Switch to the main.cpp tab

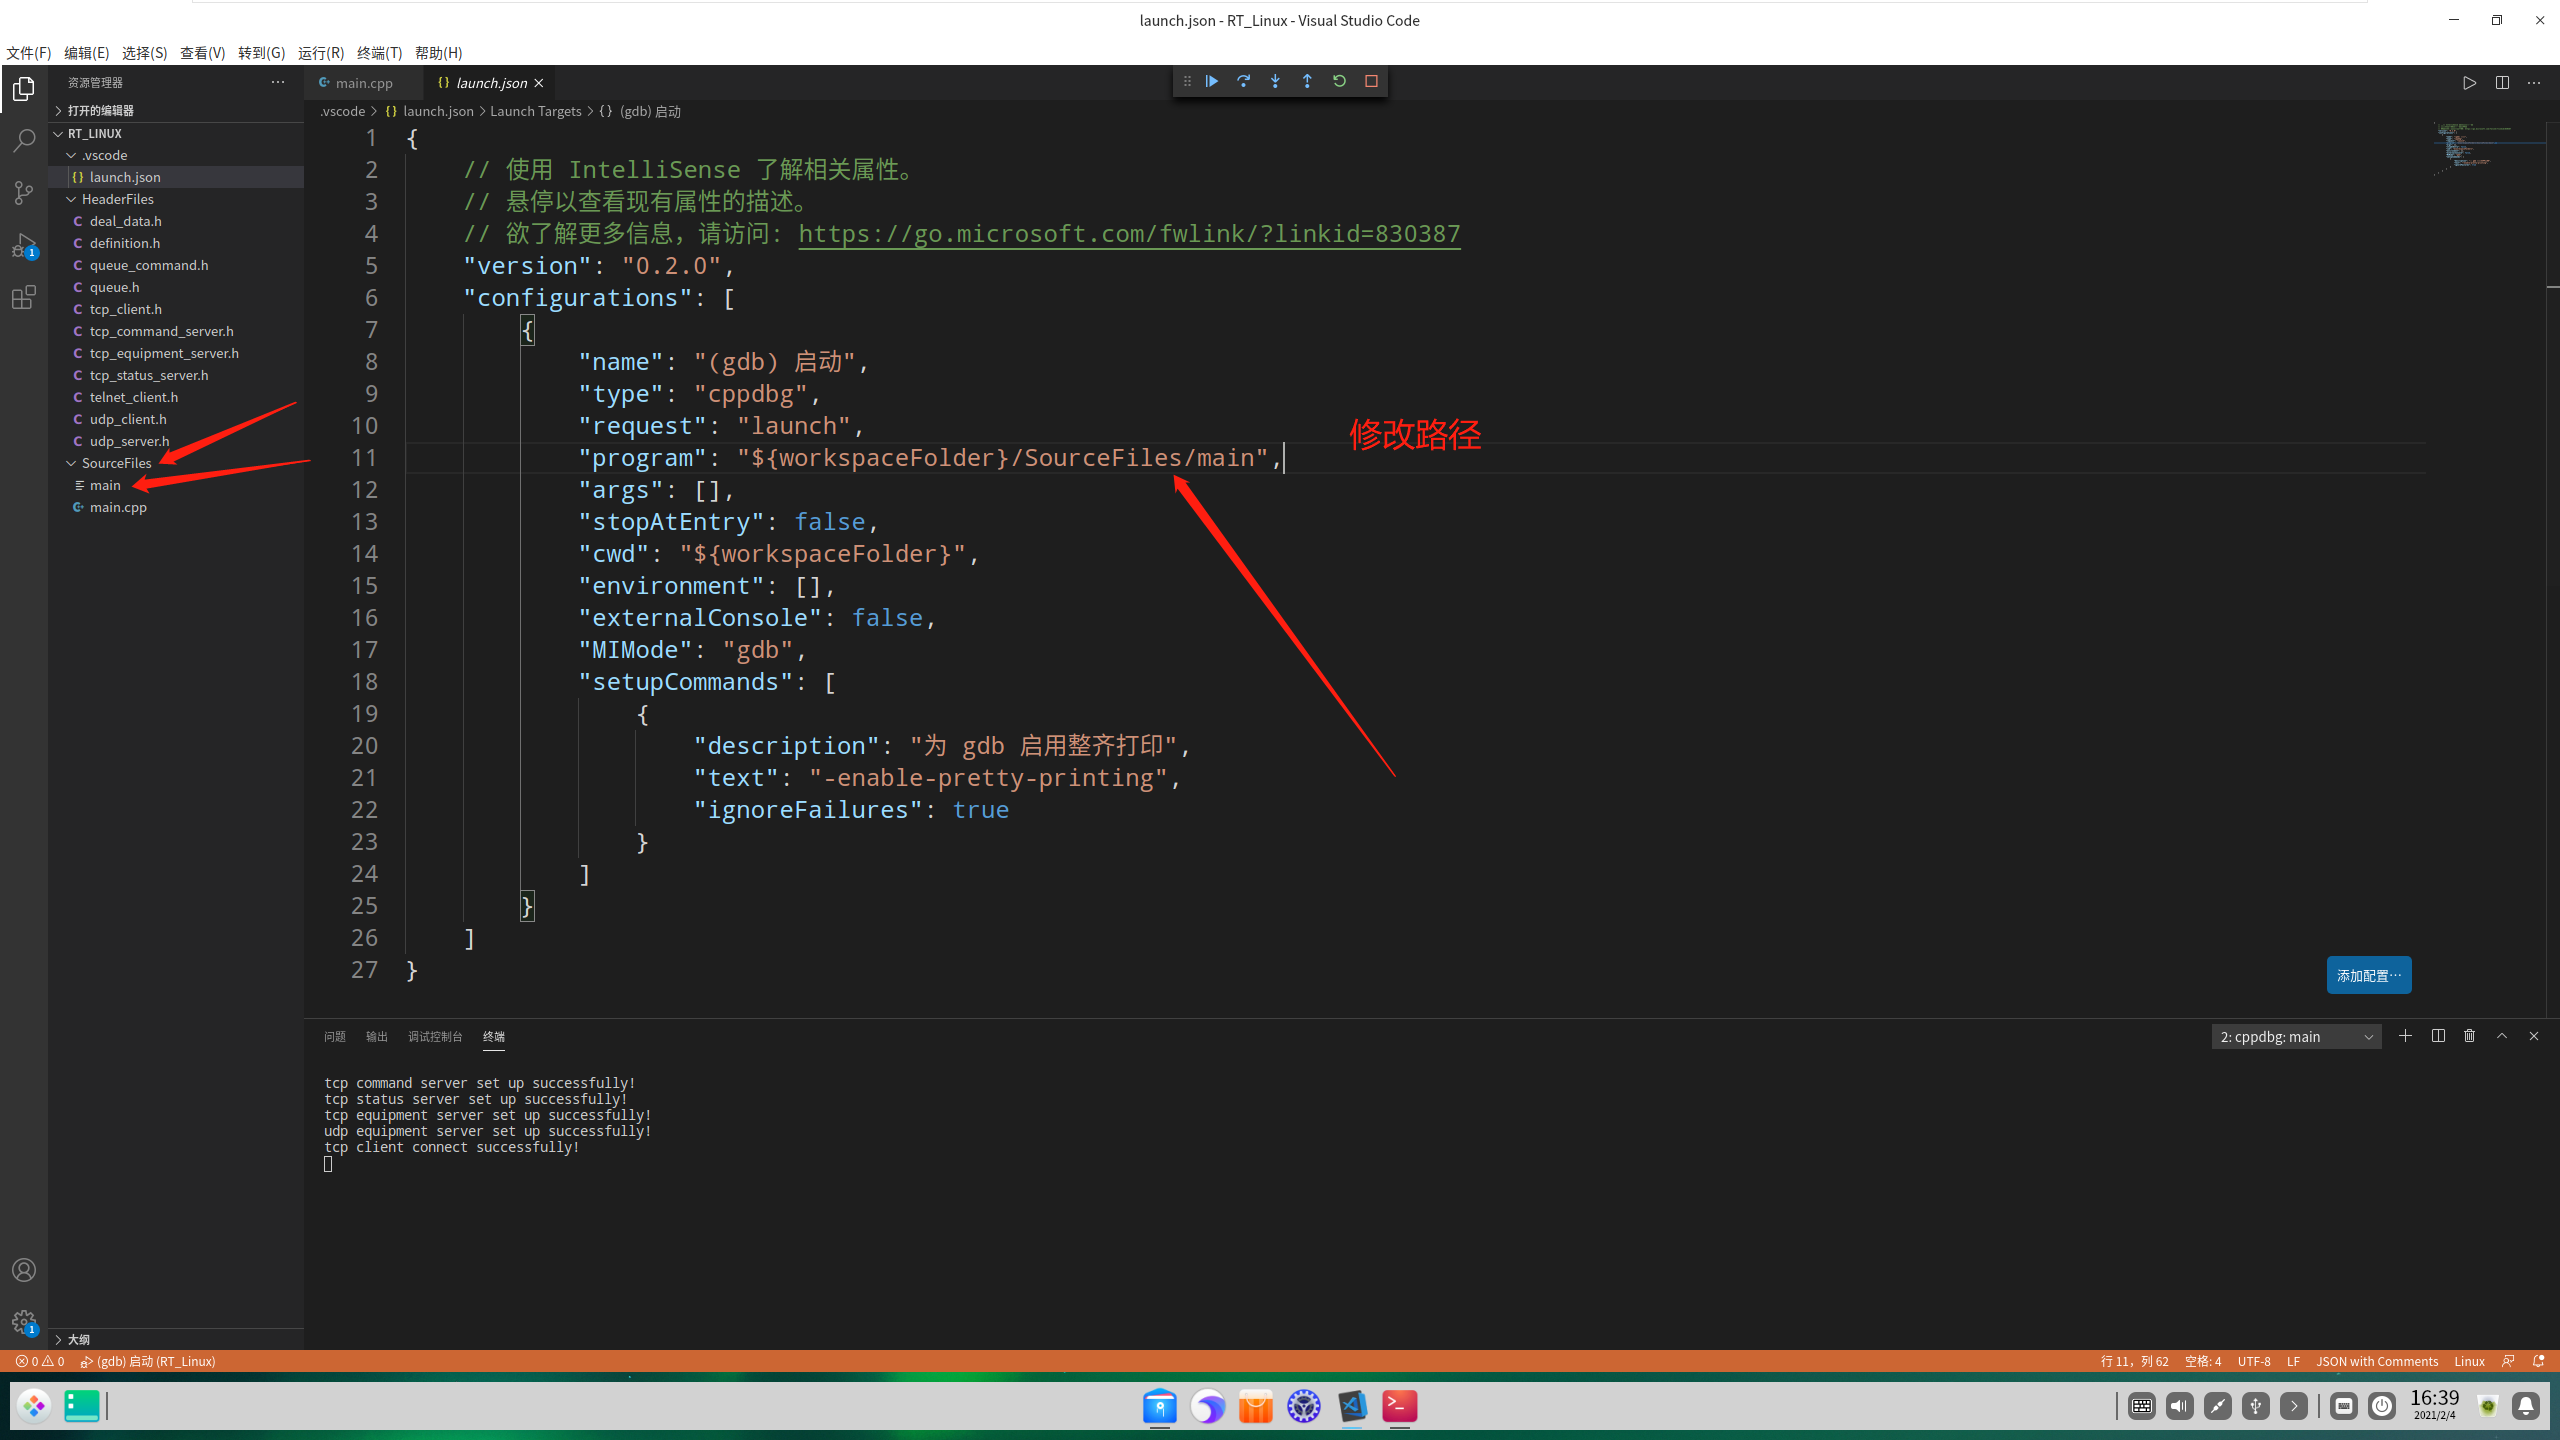coord(363,83)
